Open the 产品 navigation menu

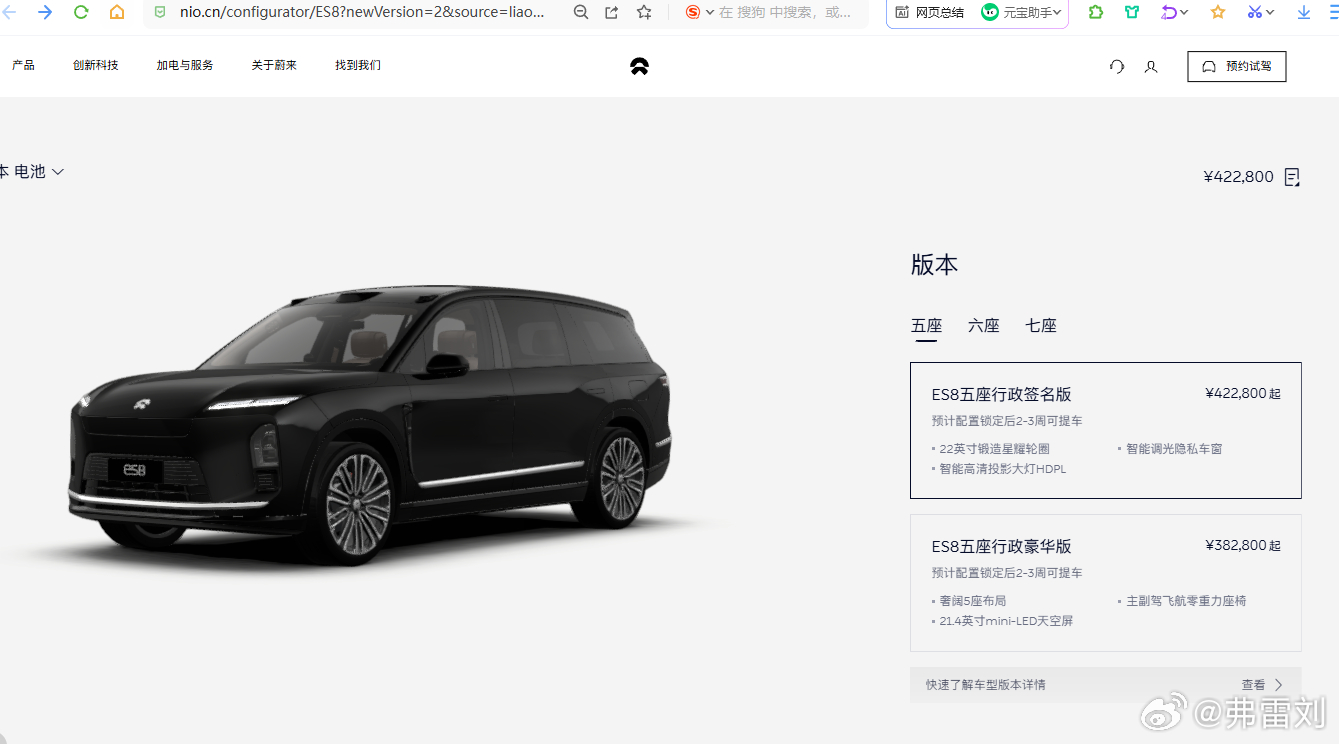[x=23, y=65]
